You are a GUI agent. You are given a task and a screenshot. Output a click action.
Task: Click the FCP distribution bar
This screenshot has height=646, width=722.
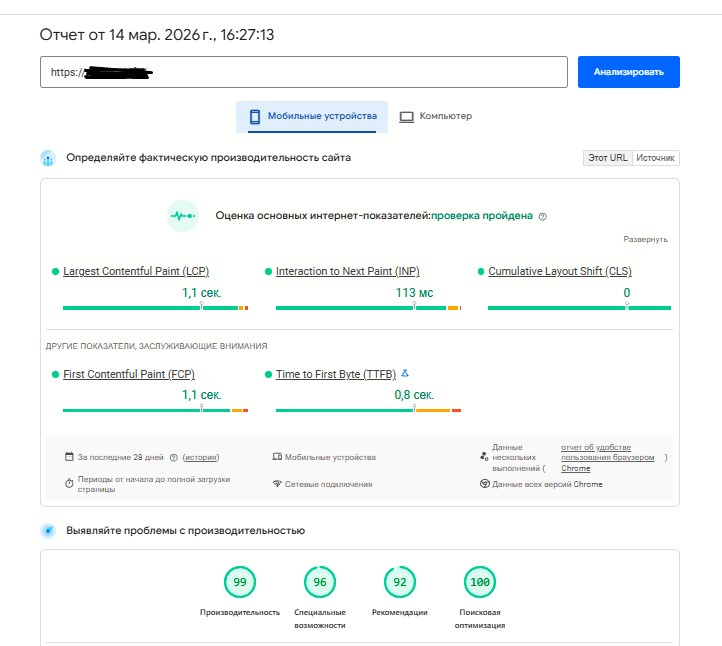(x=156, y=410)
